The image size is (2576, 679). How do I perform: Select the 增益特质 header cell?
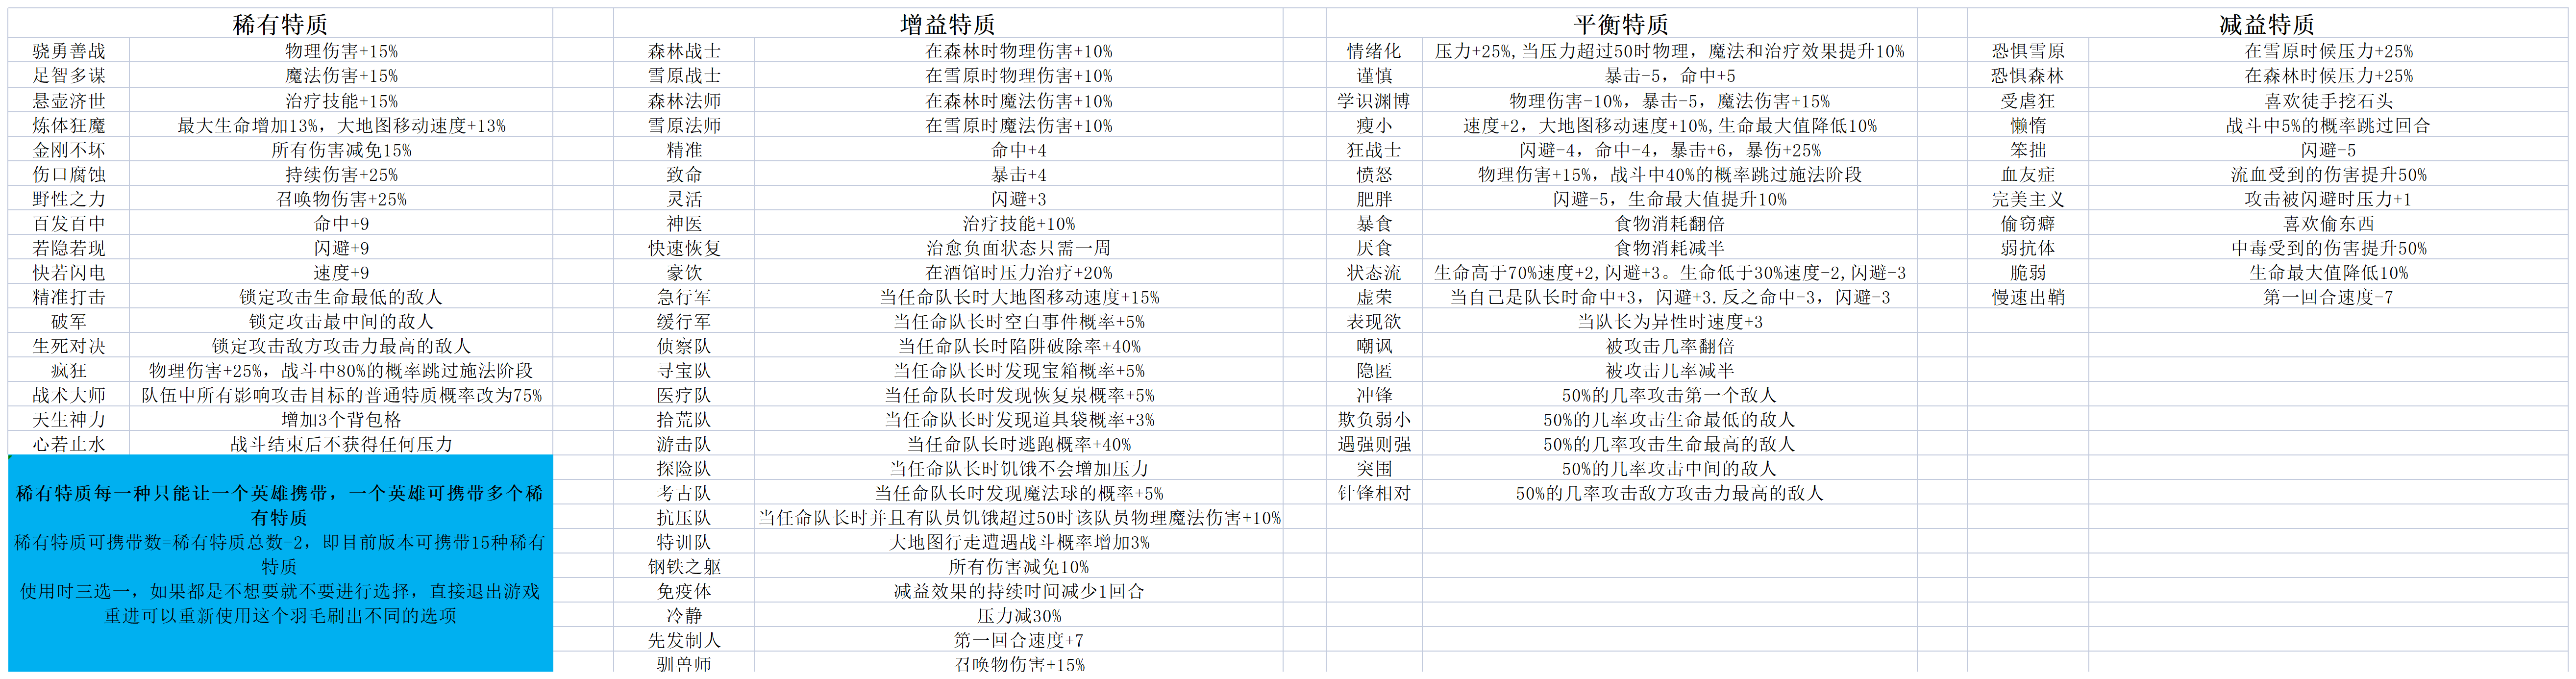948,24
